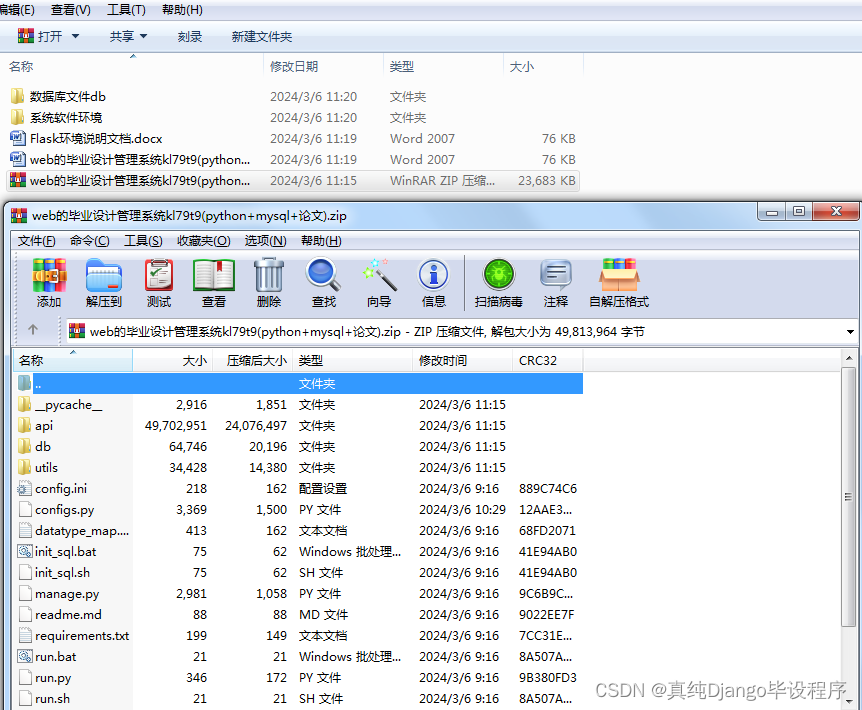862x710 pixels.
Task: Click the 新建文件夹 button
Action: click(x=258, y=35)
